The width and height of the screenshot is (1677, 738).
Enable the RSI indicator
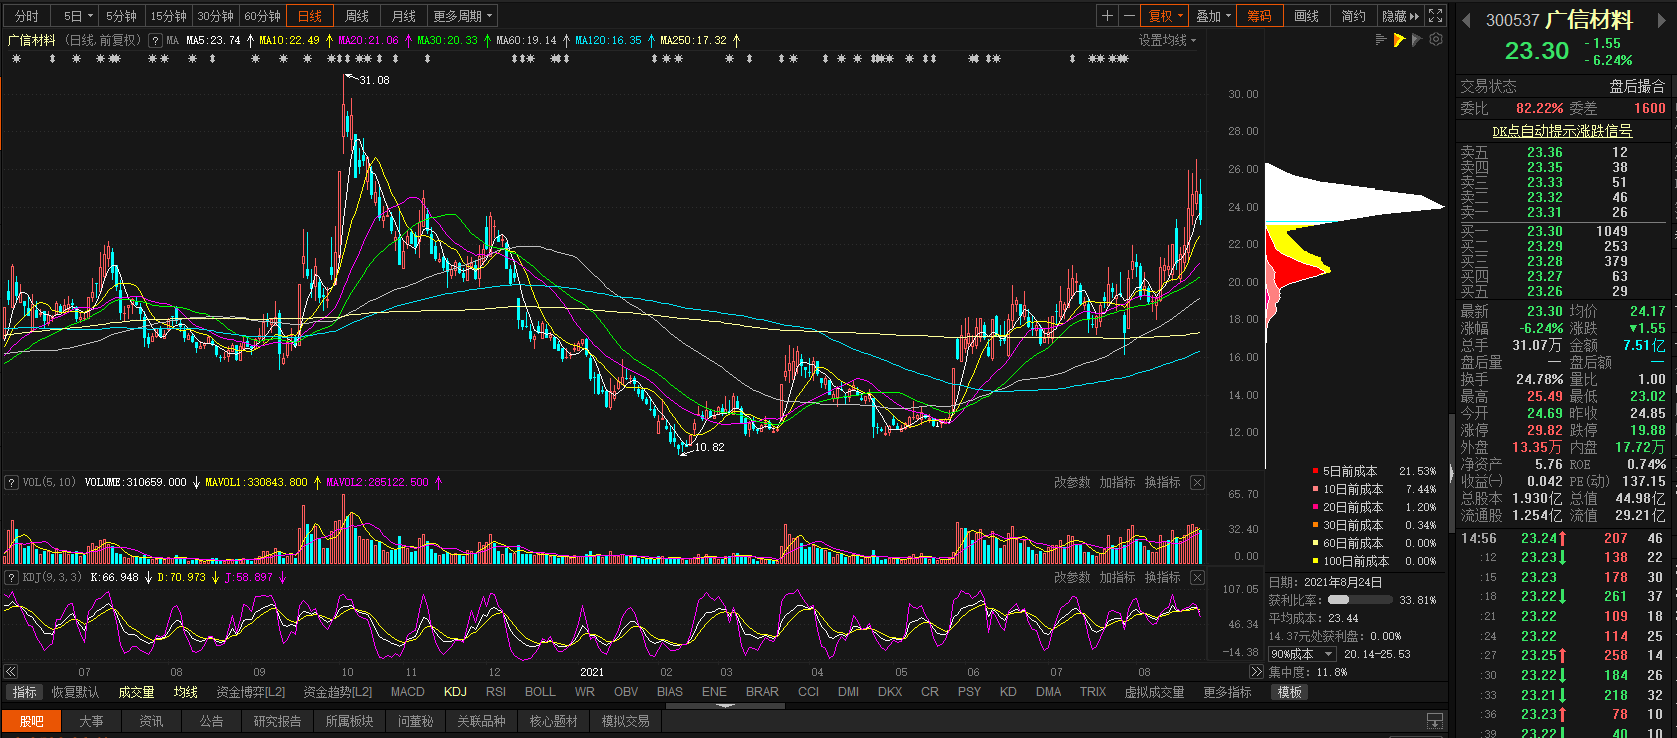496,692
